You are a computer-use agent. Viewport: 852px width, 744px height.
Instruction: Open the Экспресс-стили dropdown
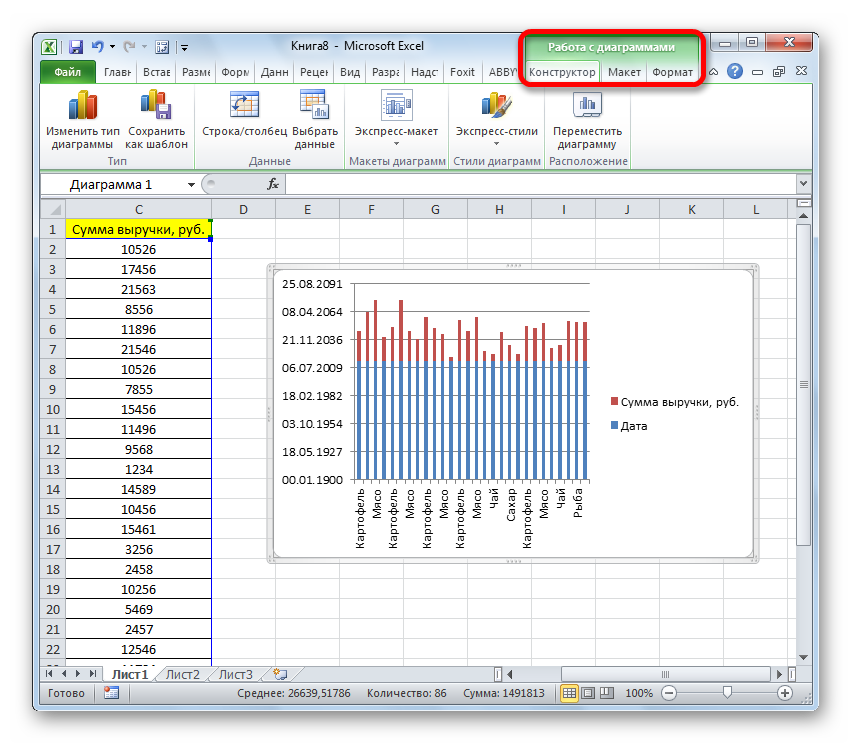click(x=496, y=131)
